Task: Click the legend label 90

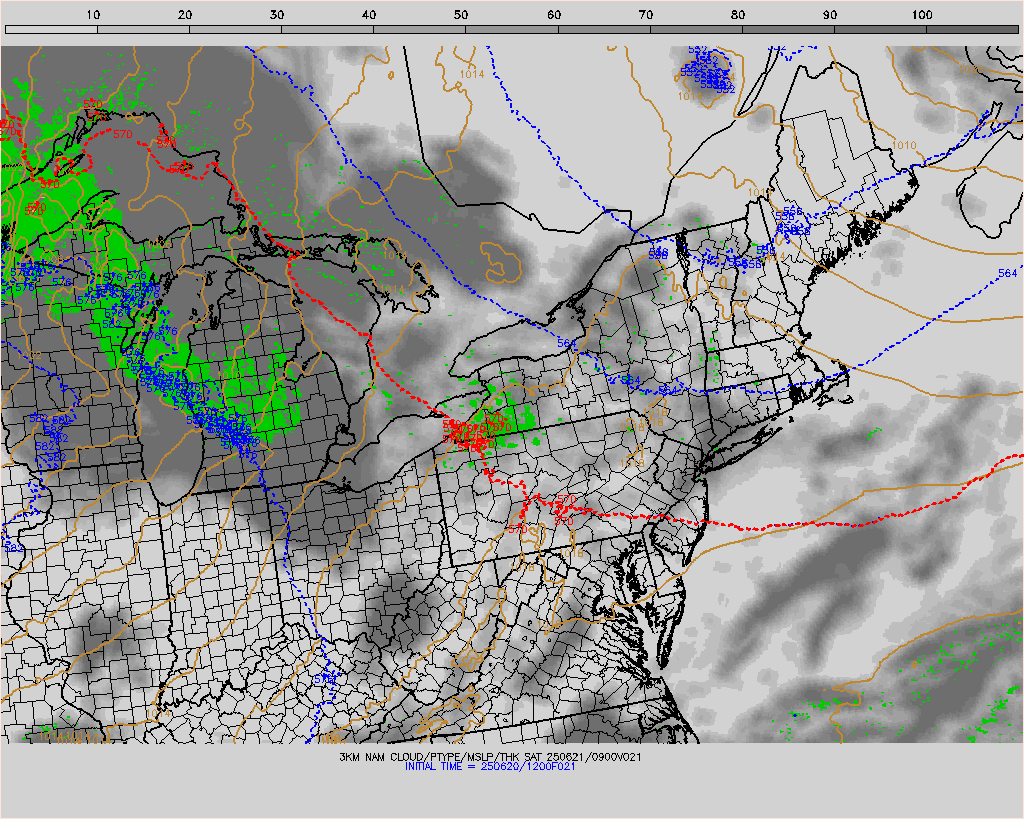Action: point(830,15)
